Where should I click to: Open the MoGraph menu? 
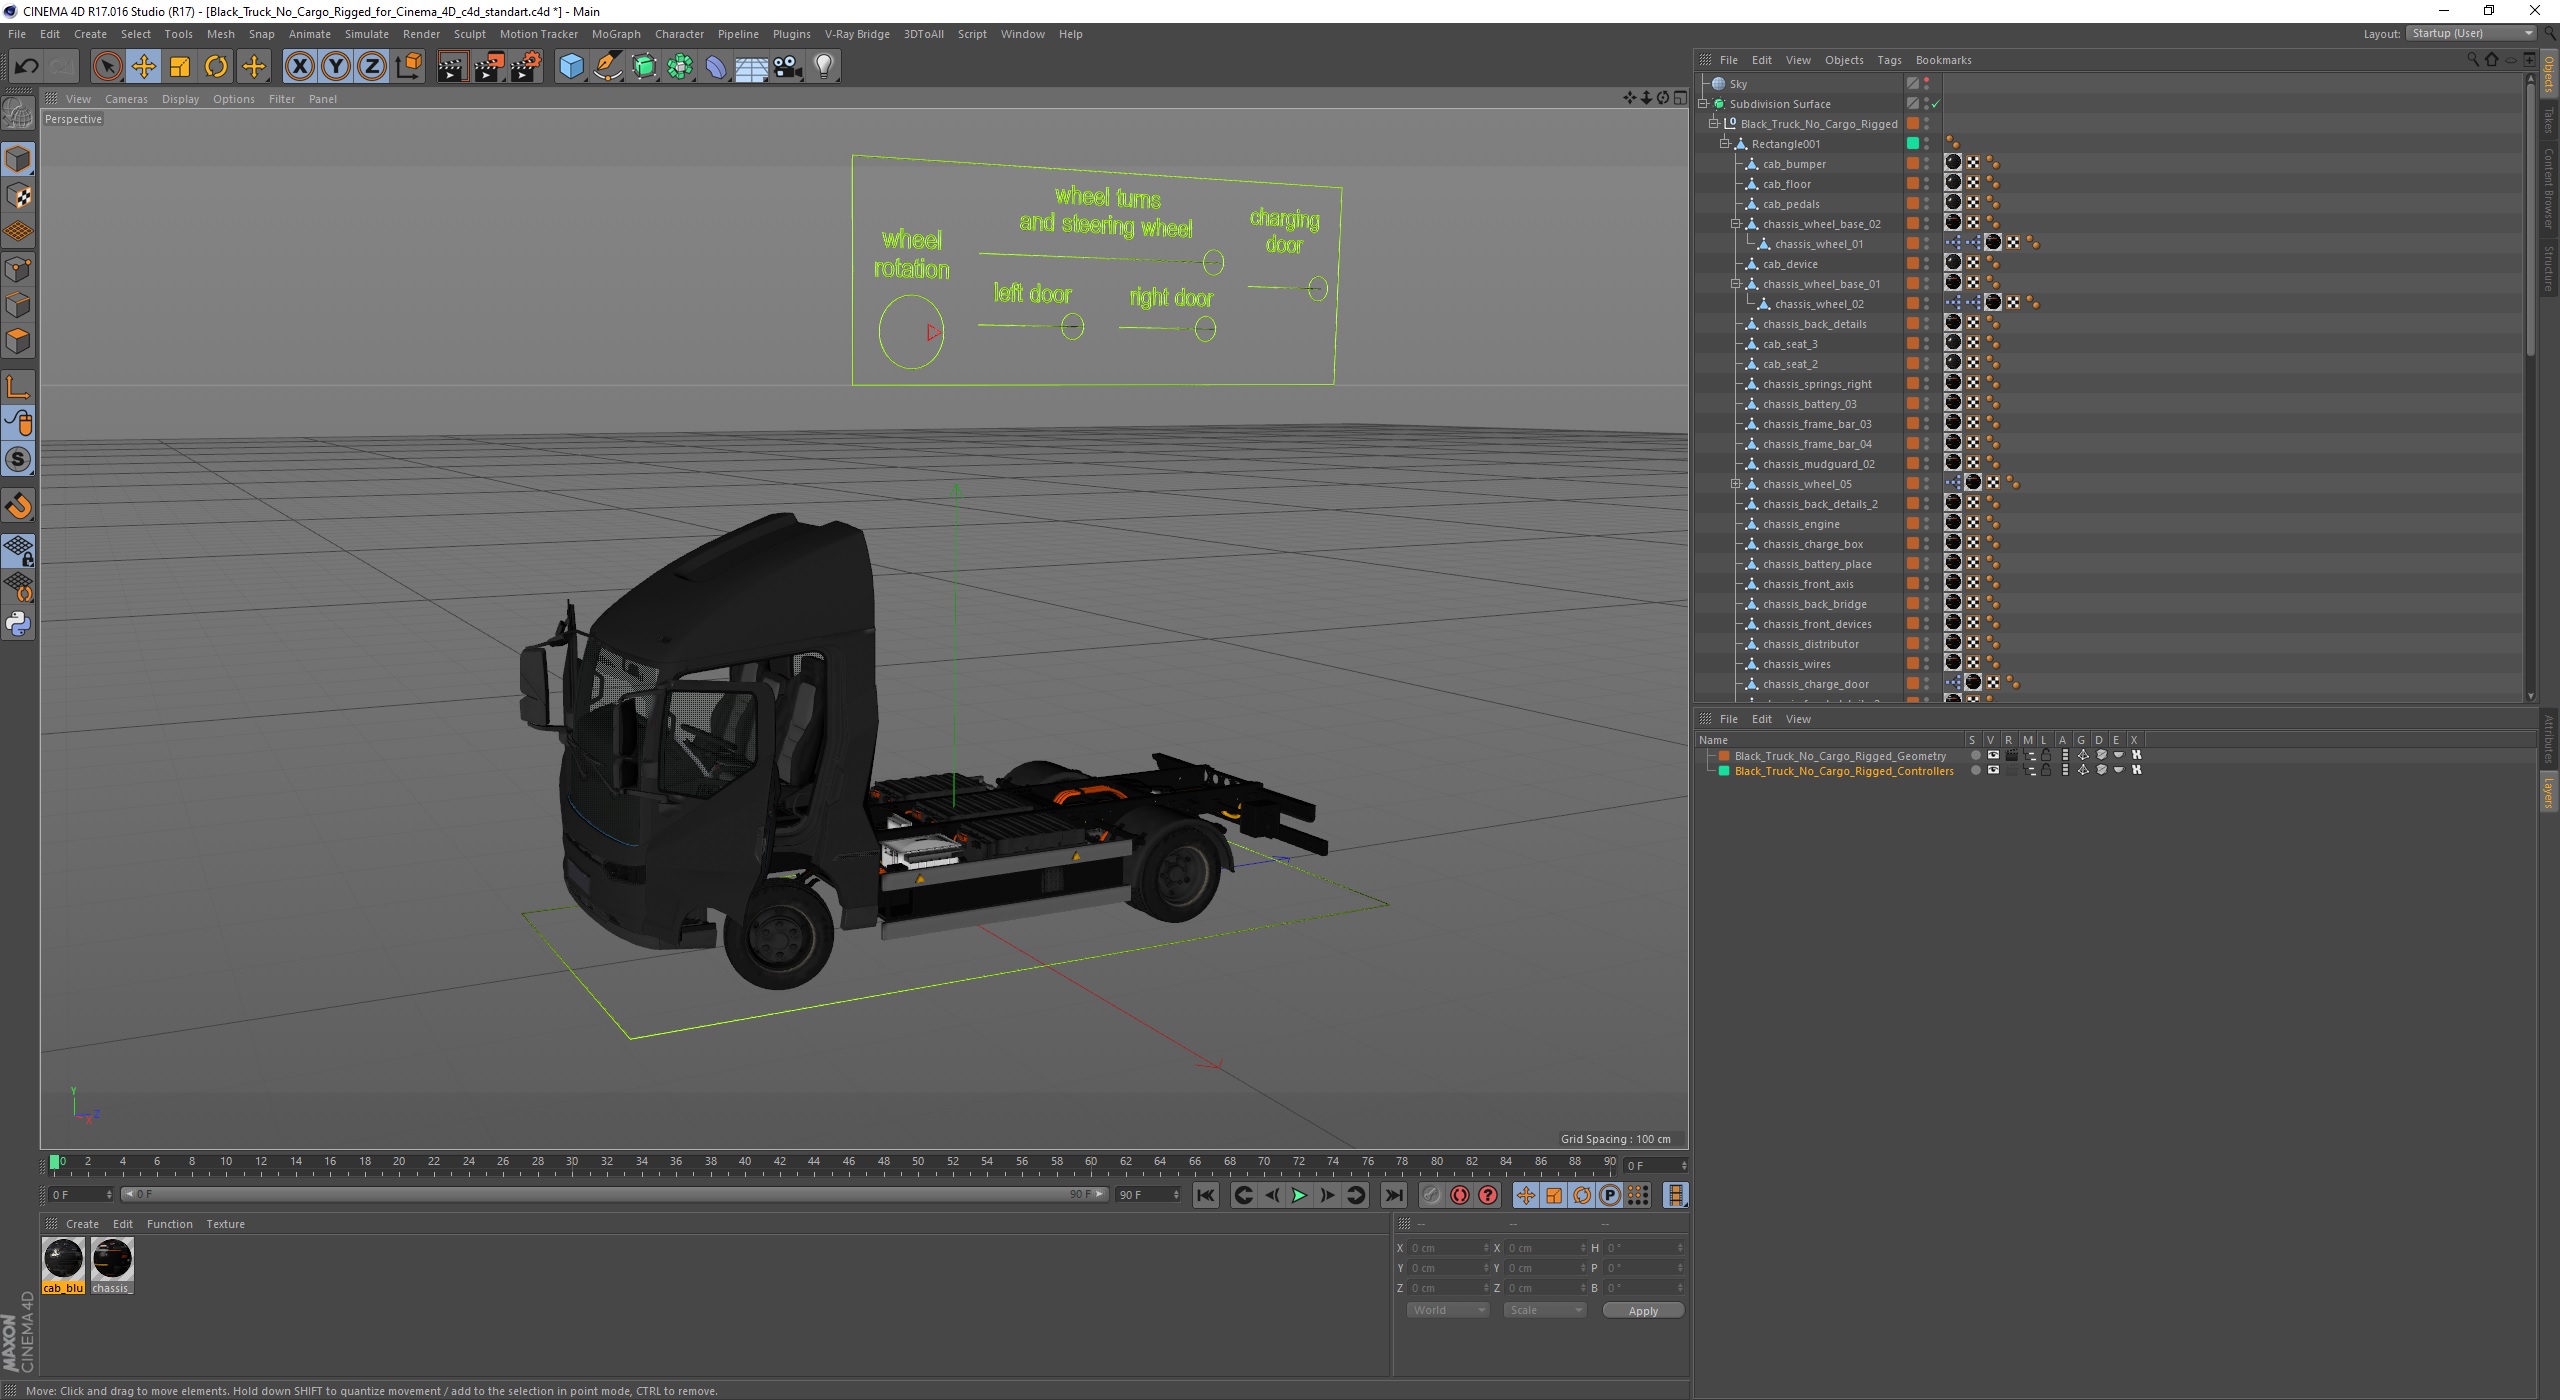616,34
